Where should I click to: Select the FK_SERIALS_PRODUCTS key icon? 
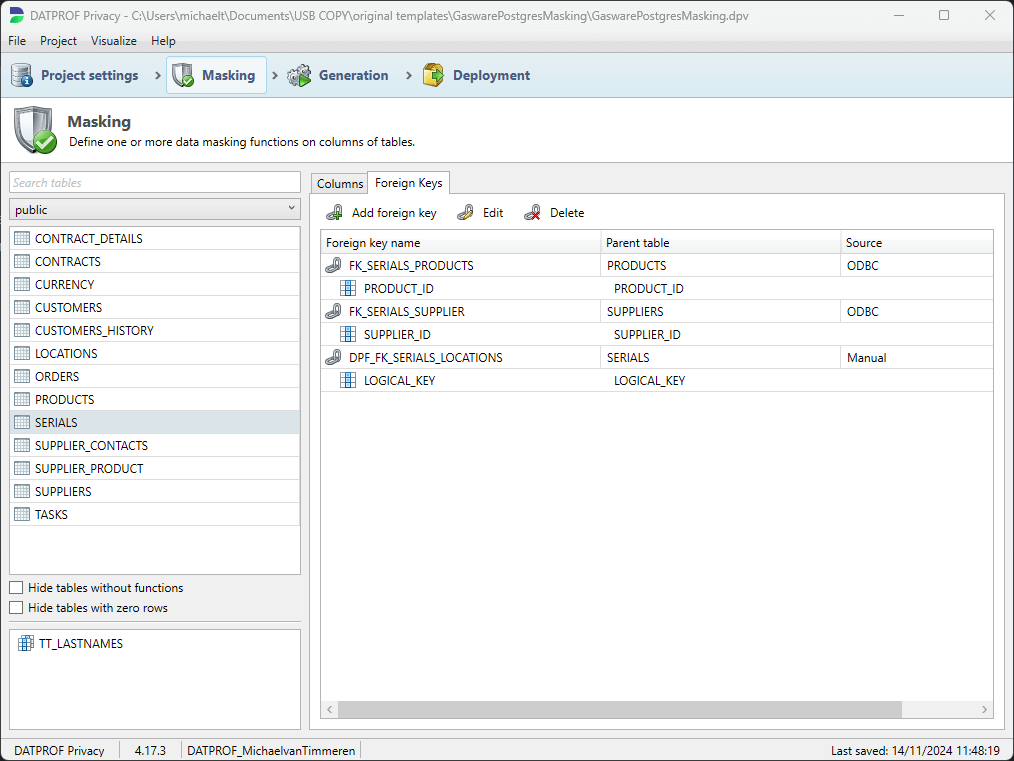click(x=334, y=266)
